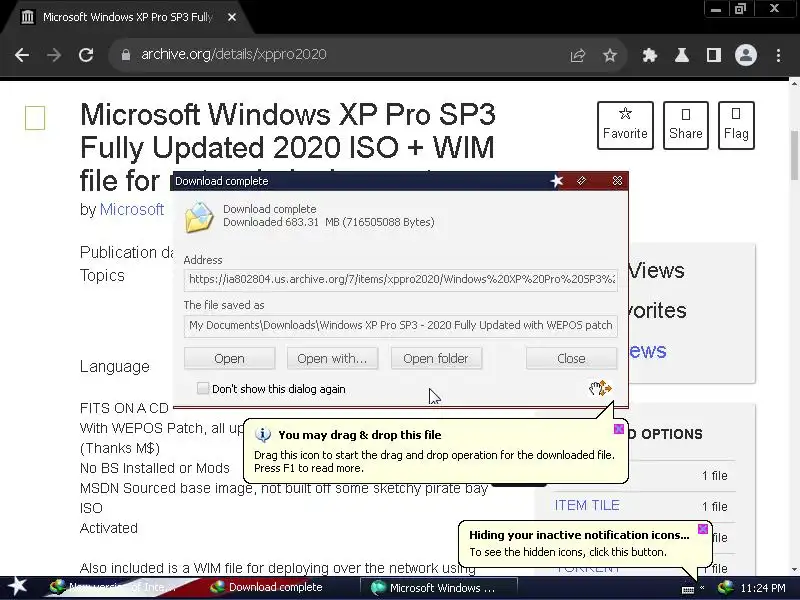Click 'Downloaded 683.31 MB' text
The image size is (800, 600).
329,222
